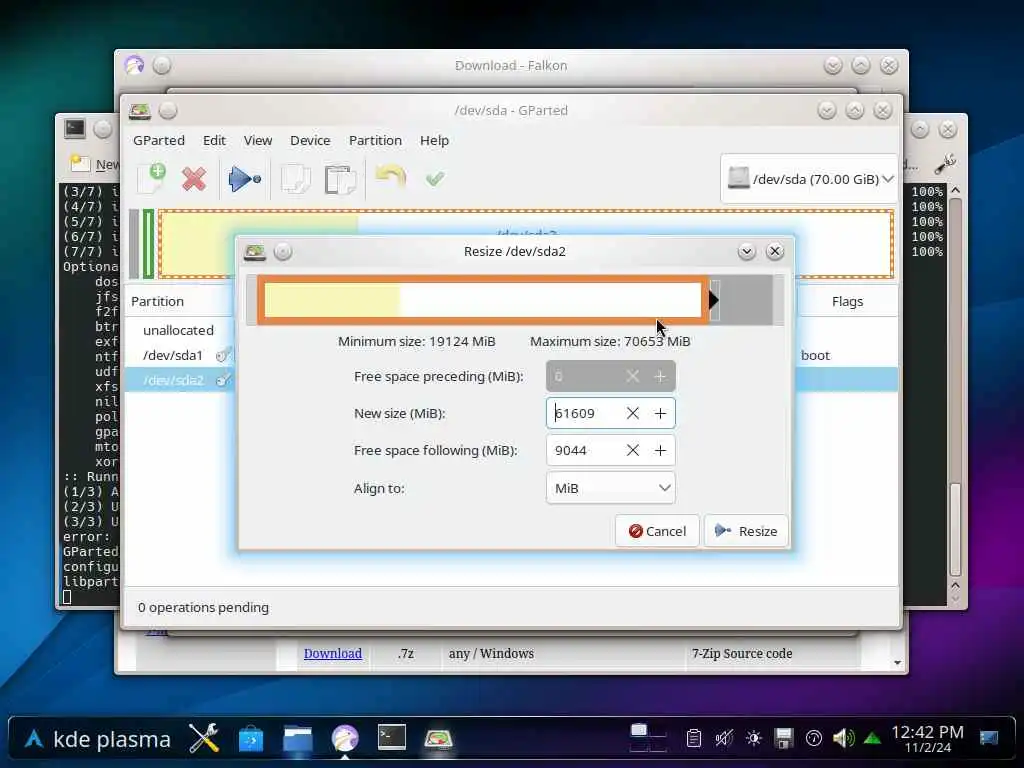1024x768 pixels.
Task: Click the pin button on the GParted titlebar
Action: (x=168, y=110)
